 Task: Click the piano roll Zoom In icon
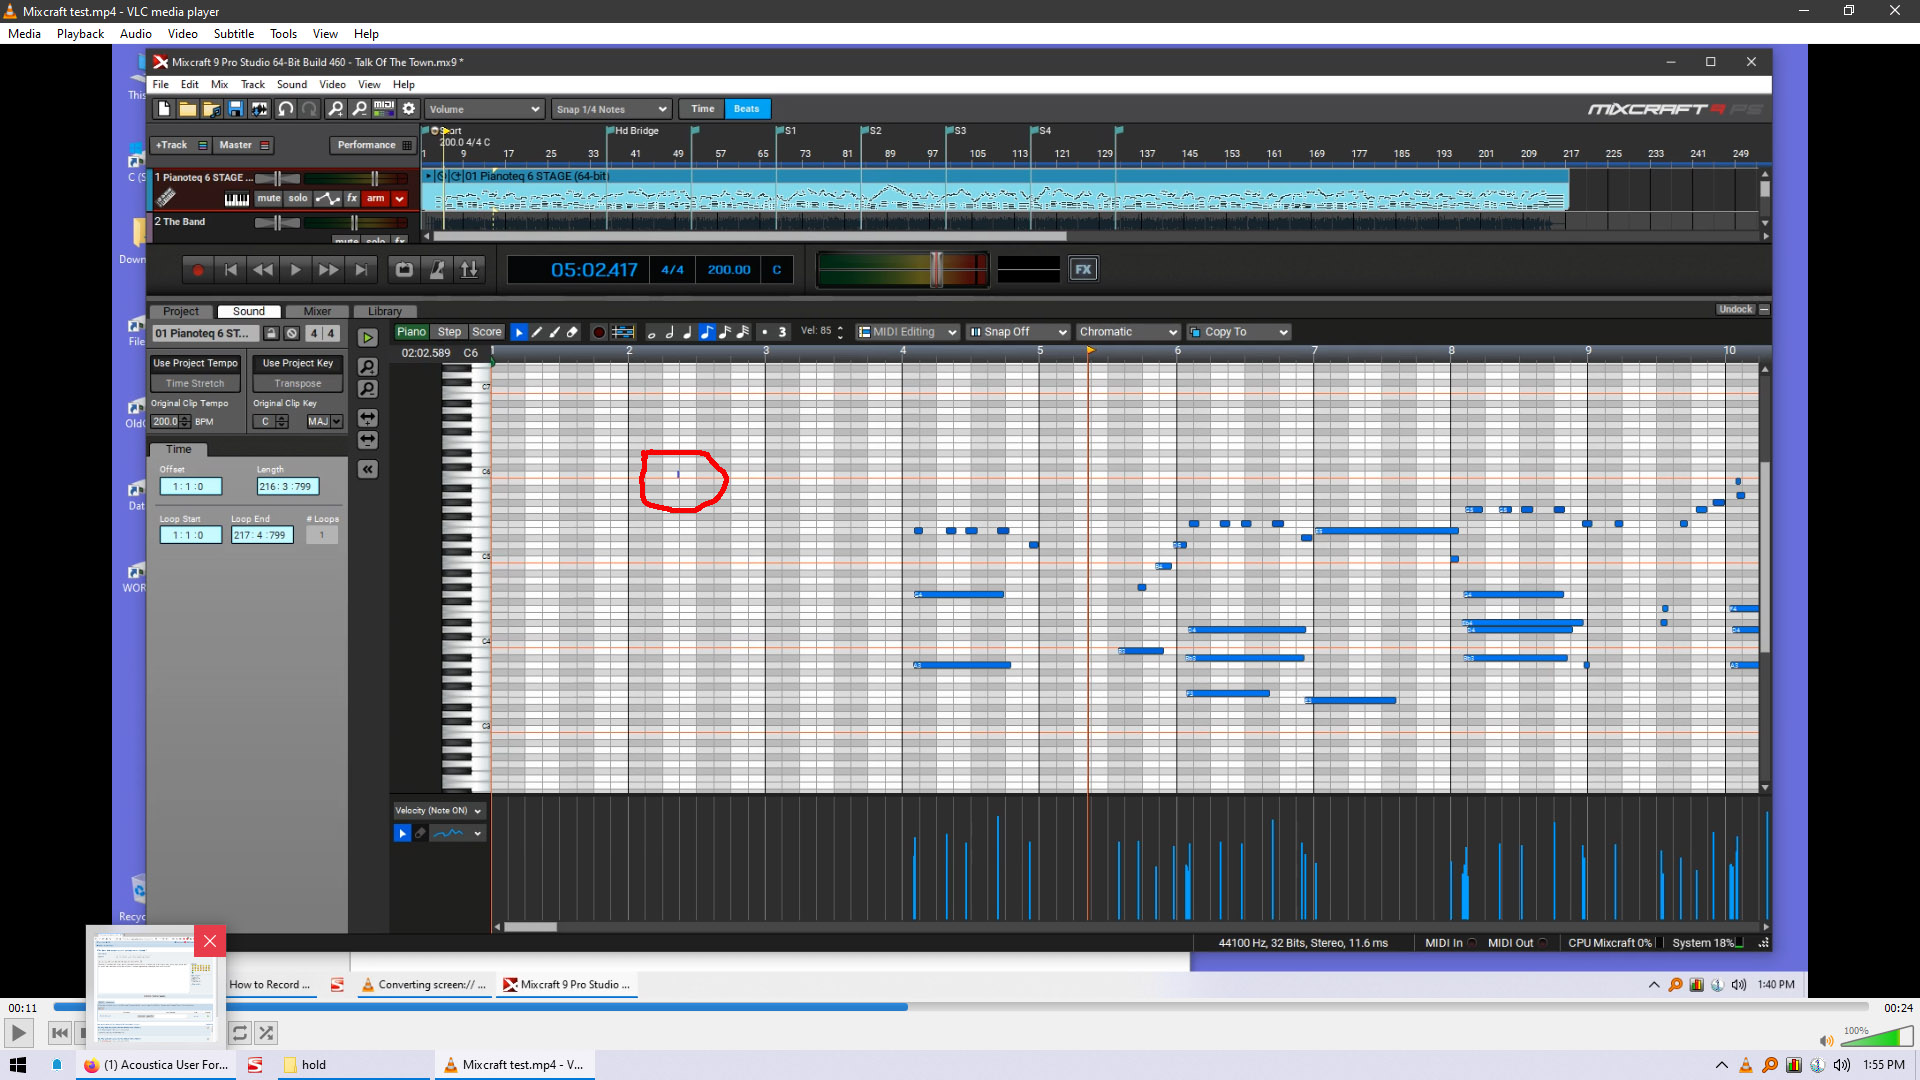(368, 367)
